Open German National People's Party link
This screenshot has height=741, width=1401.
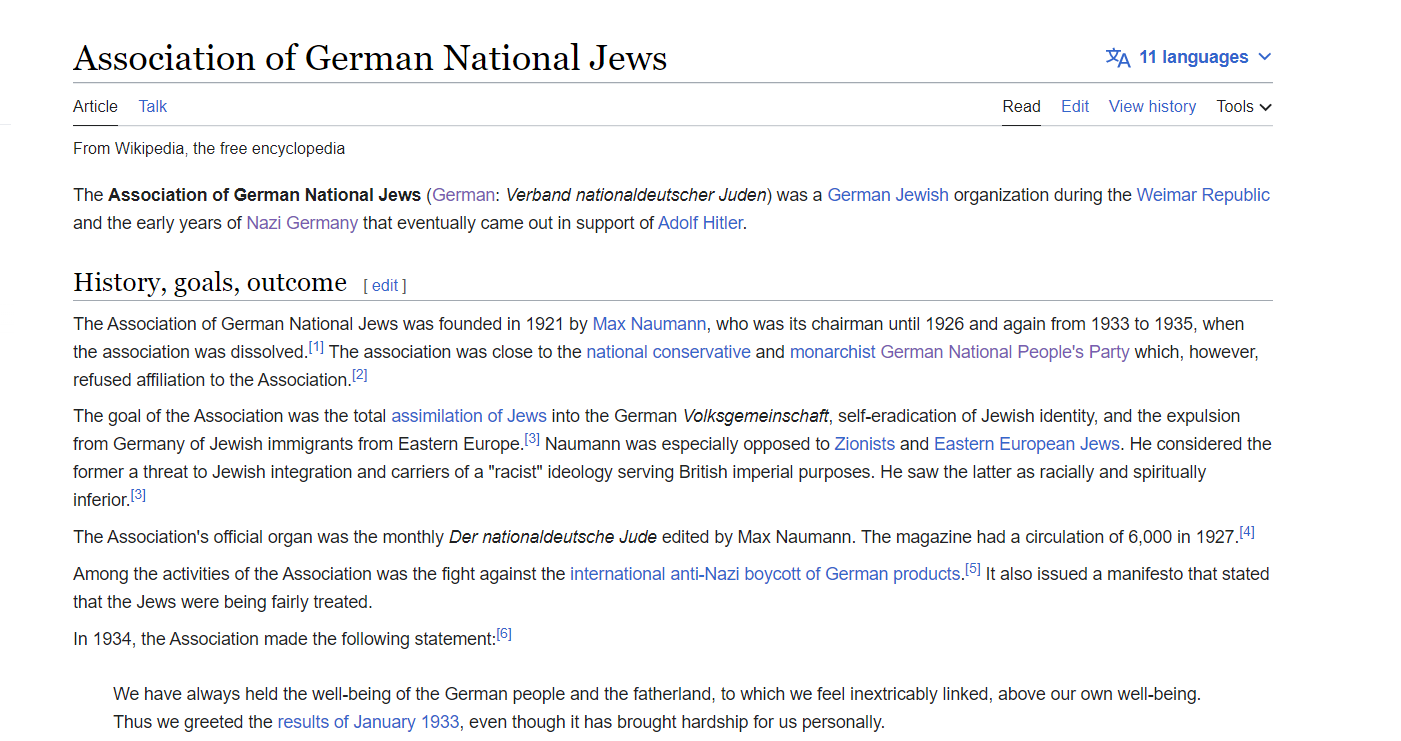(1005, 352)
